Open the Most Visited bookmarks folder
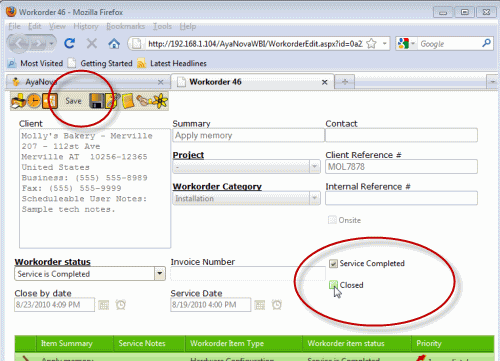Image resolution: width=500 pixels, height=361 pixels. pyautogui.click(x=36, y=63)
